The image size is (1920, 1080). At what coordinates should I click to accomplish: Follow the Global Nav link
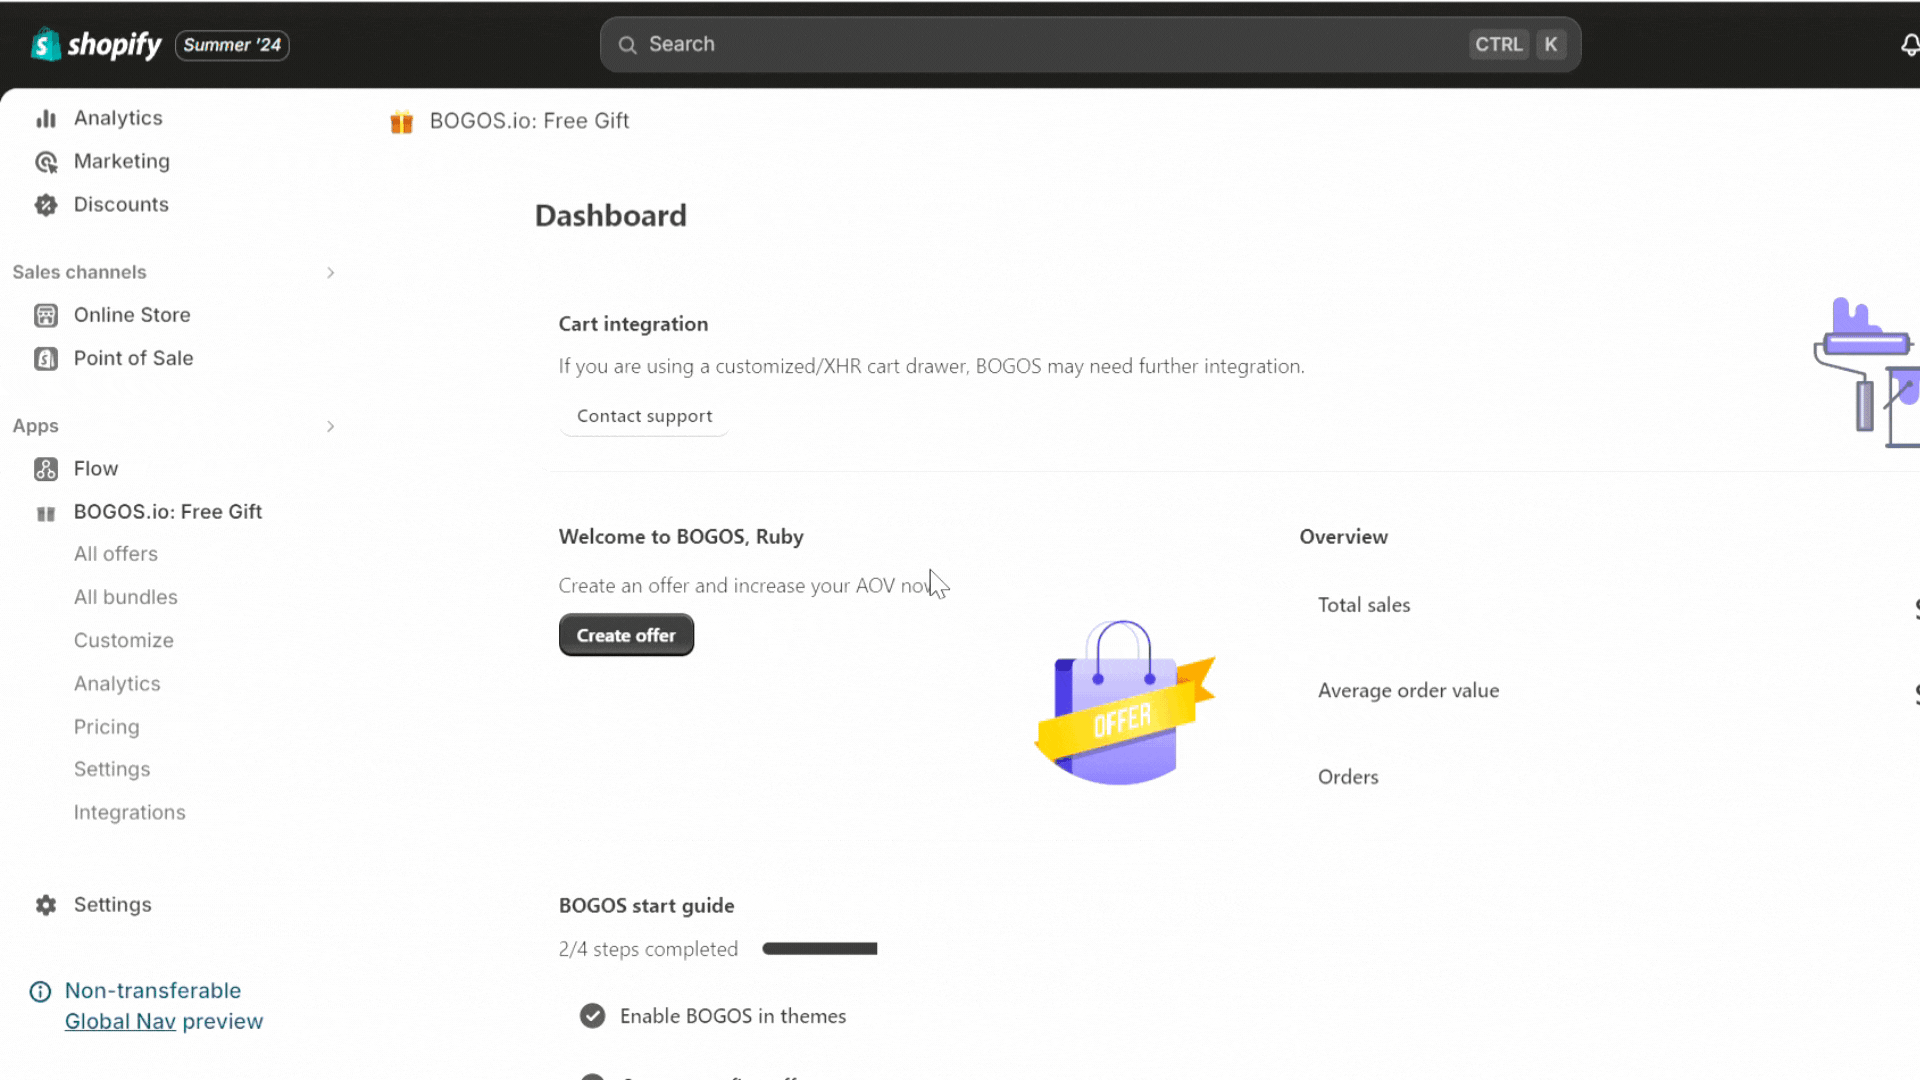point(120,1021)
